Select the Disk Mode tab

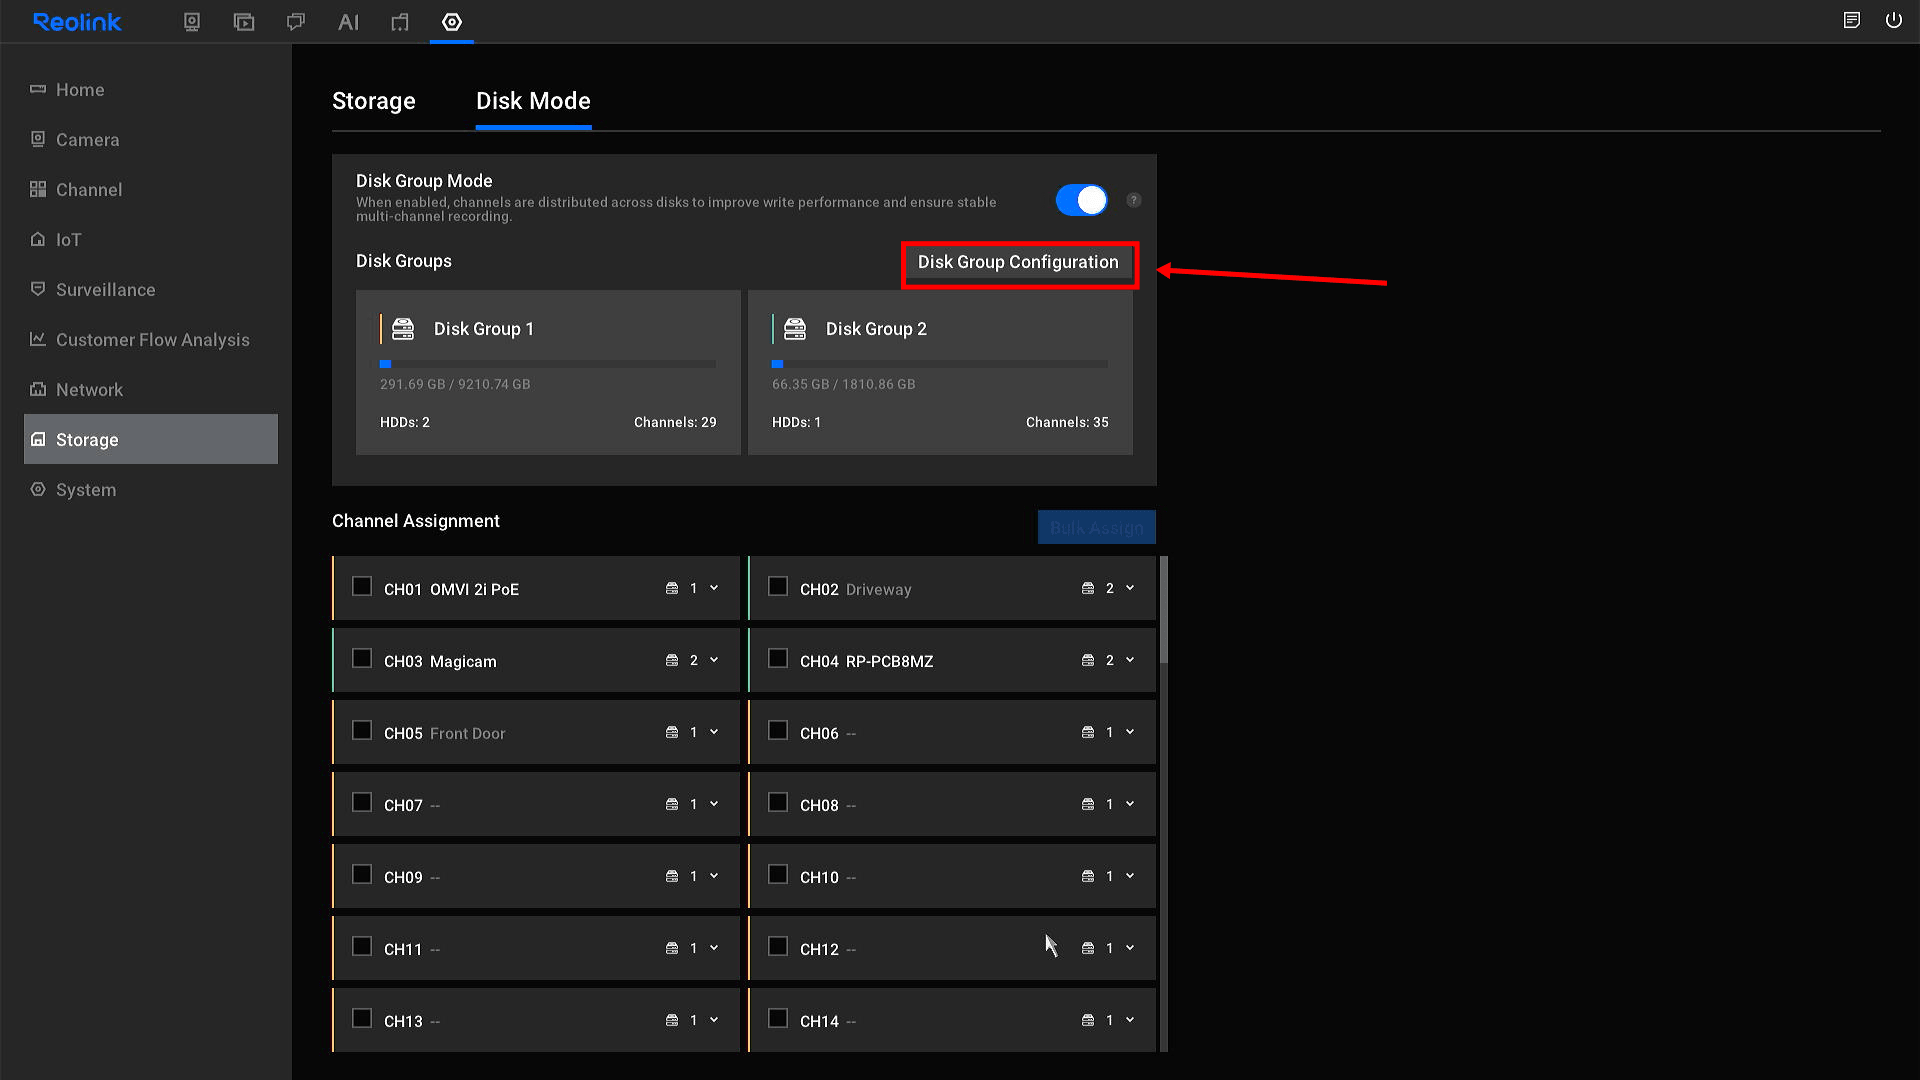pyautogui.click(x=533, y=101)
